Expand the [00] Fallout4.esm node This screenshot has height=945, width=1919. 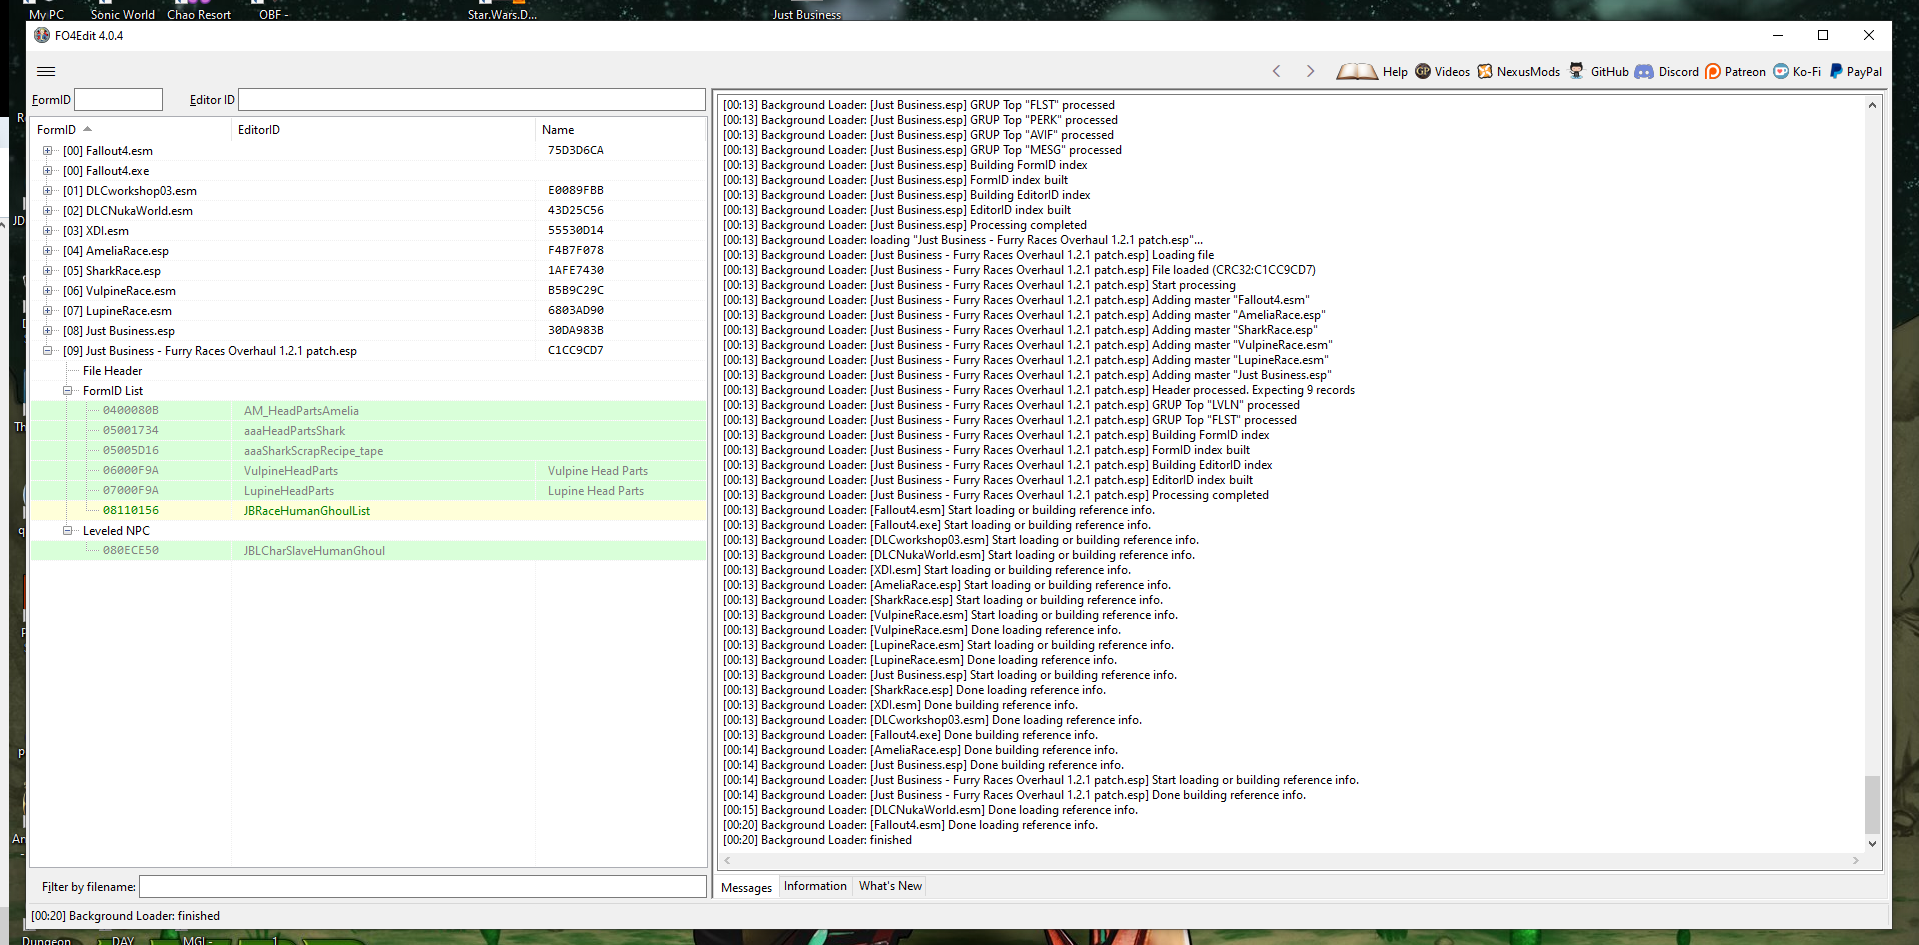click(x=47, y=151)
